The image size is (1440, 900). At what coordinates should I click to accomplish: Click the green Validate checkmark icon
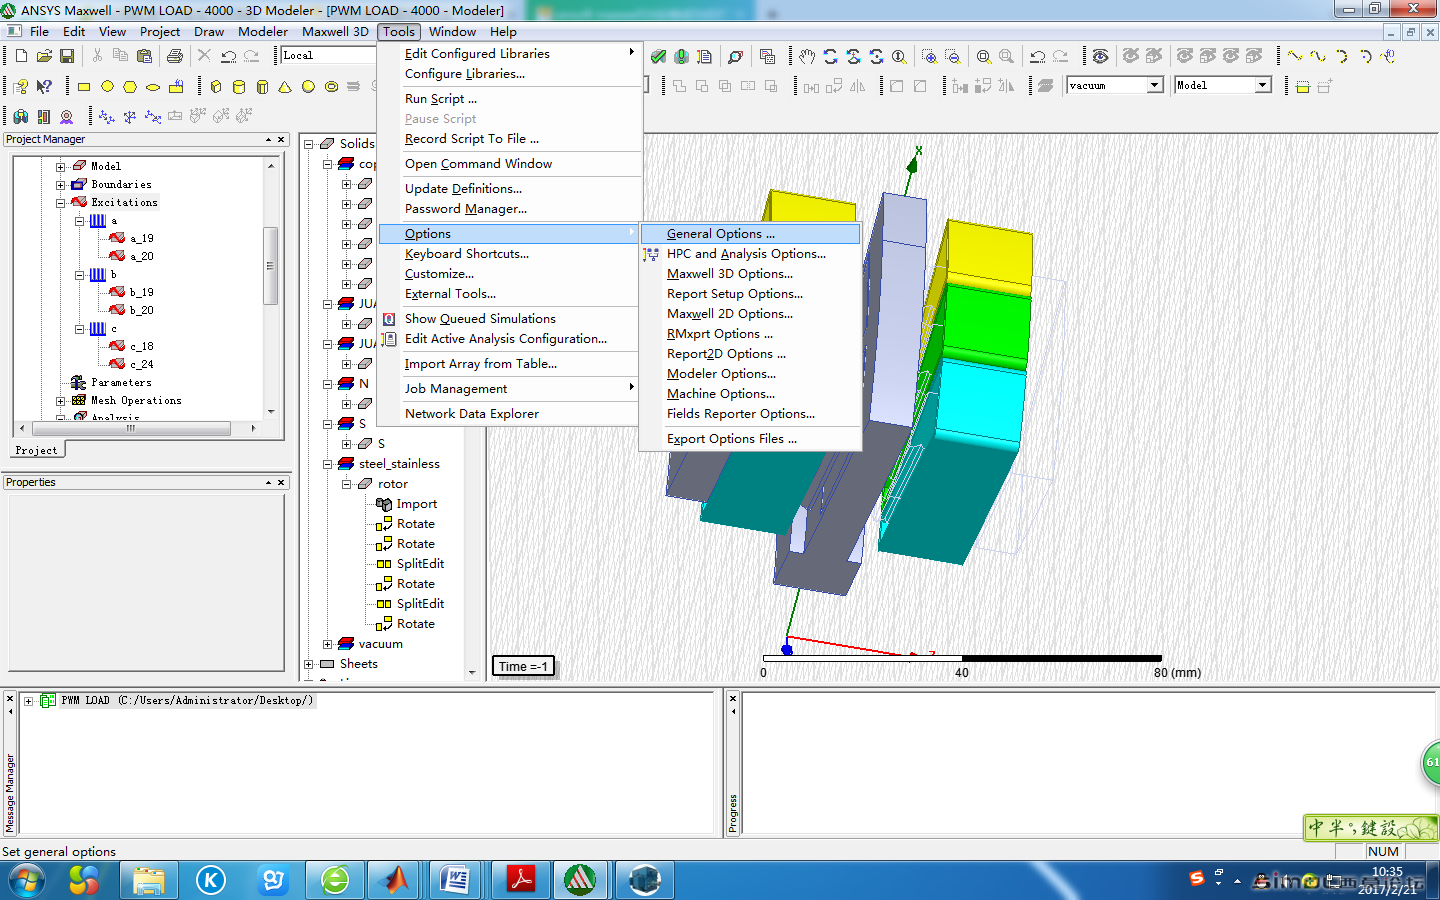[x=658, y=56]
